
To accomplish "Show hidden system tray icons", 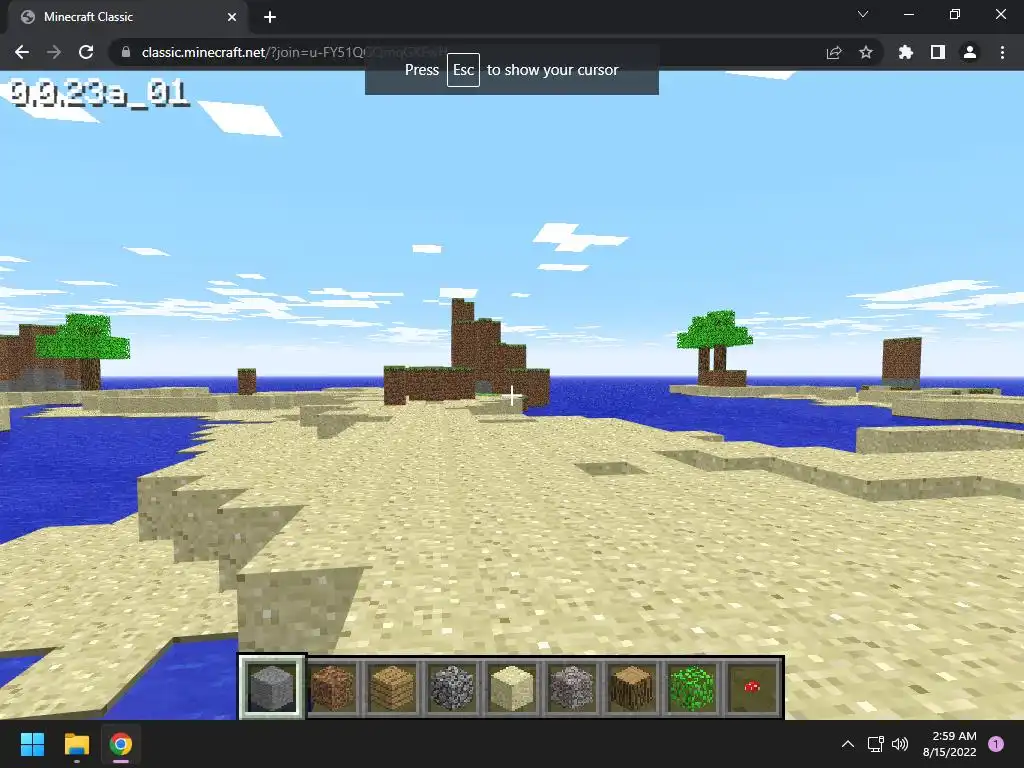I will 848,744.
